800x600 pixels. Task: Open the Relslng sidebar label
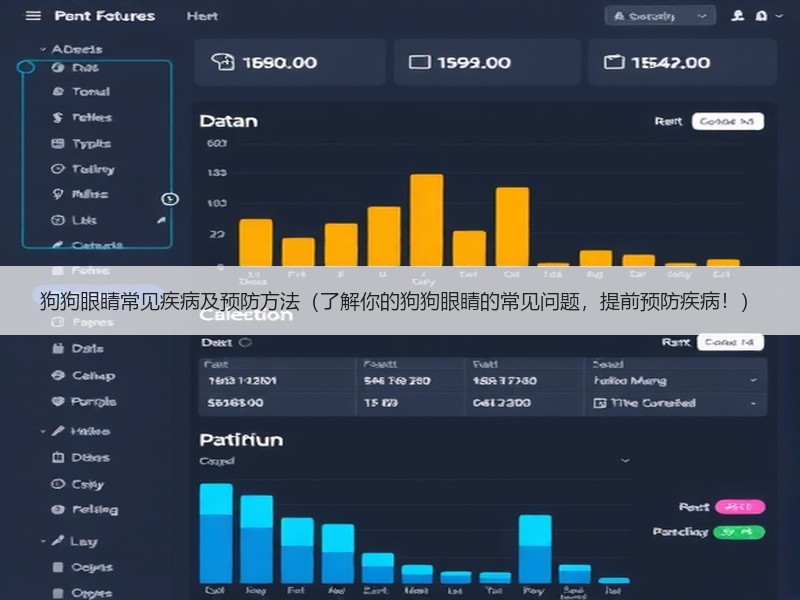pos(95,510)
